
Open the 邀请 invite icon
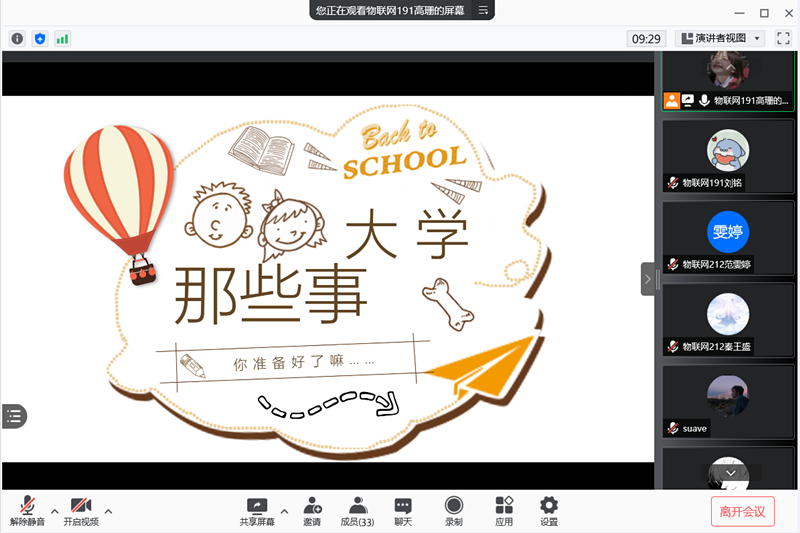313,511
